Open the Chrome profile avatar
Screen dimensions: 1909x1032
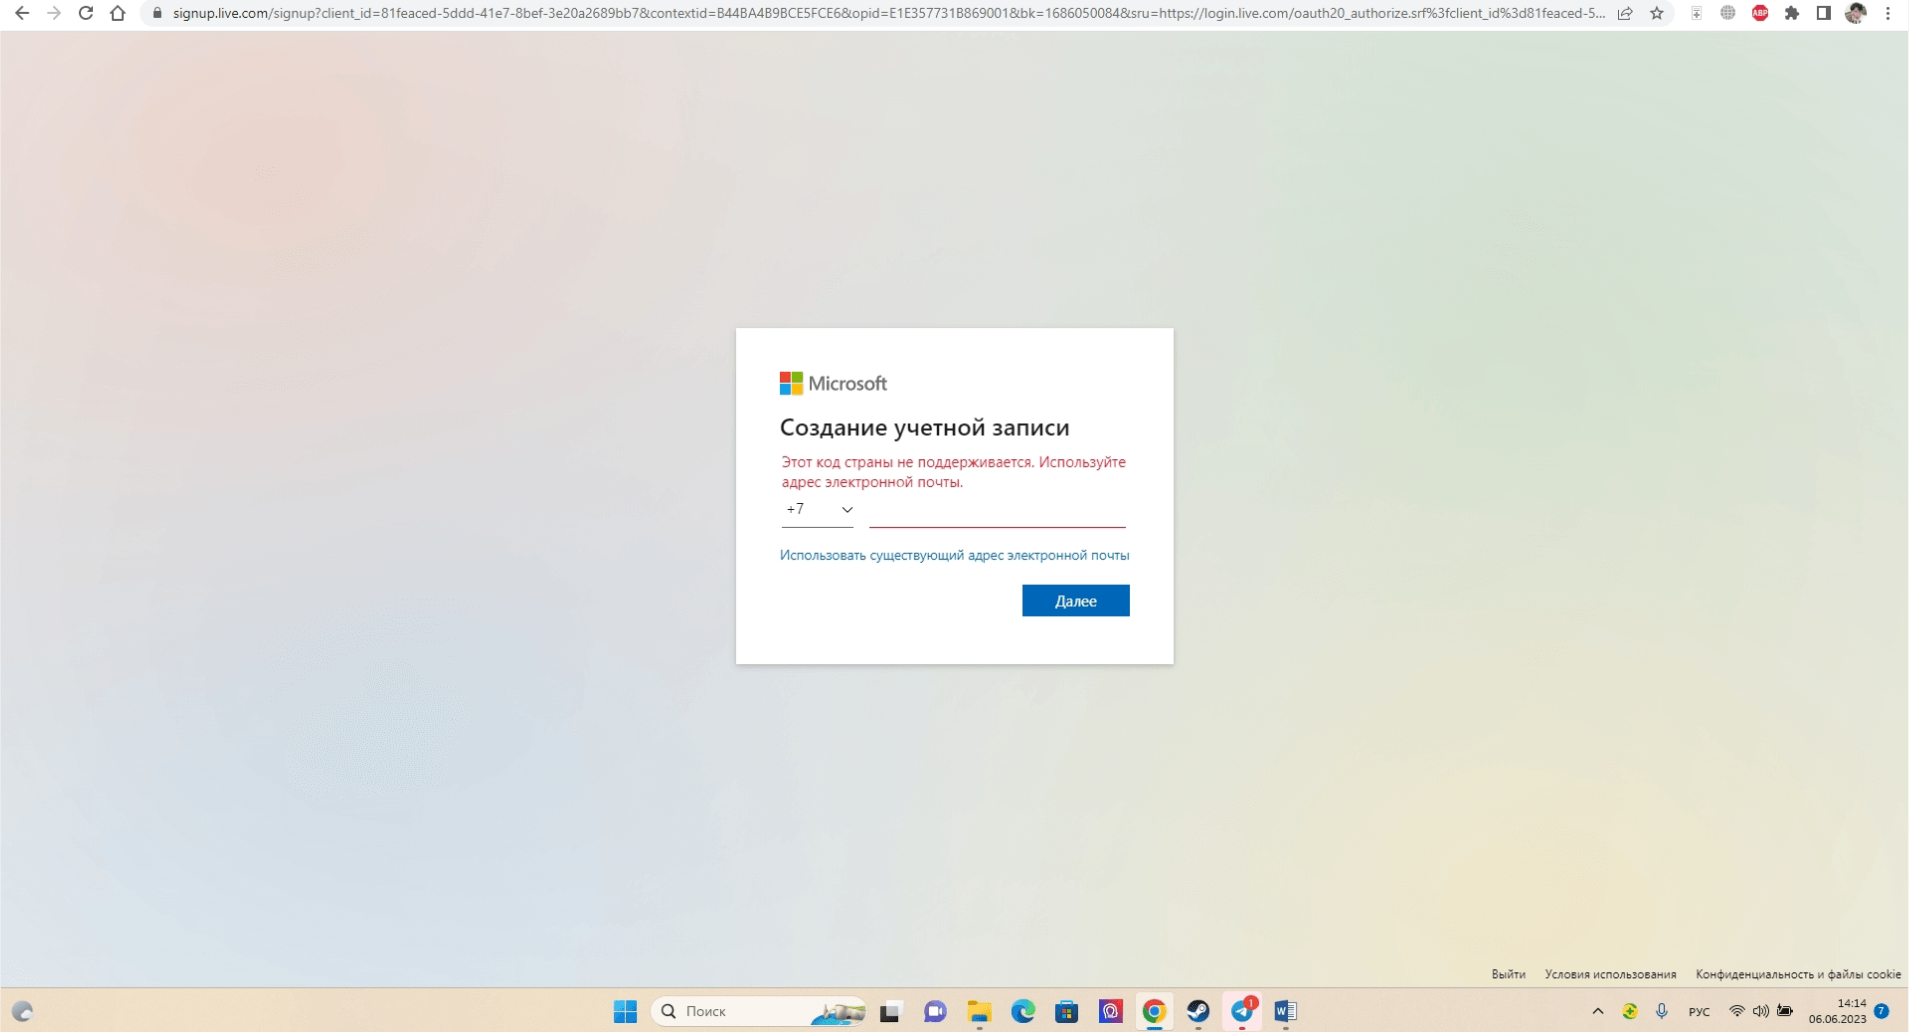click(1856, 13)
